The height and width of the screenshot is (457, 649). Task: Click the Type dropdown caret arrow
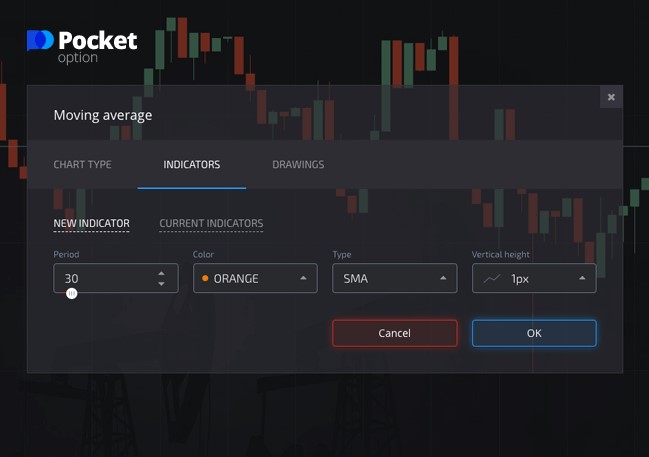pos(442,278)
